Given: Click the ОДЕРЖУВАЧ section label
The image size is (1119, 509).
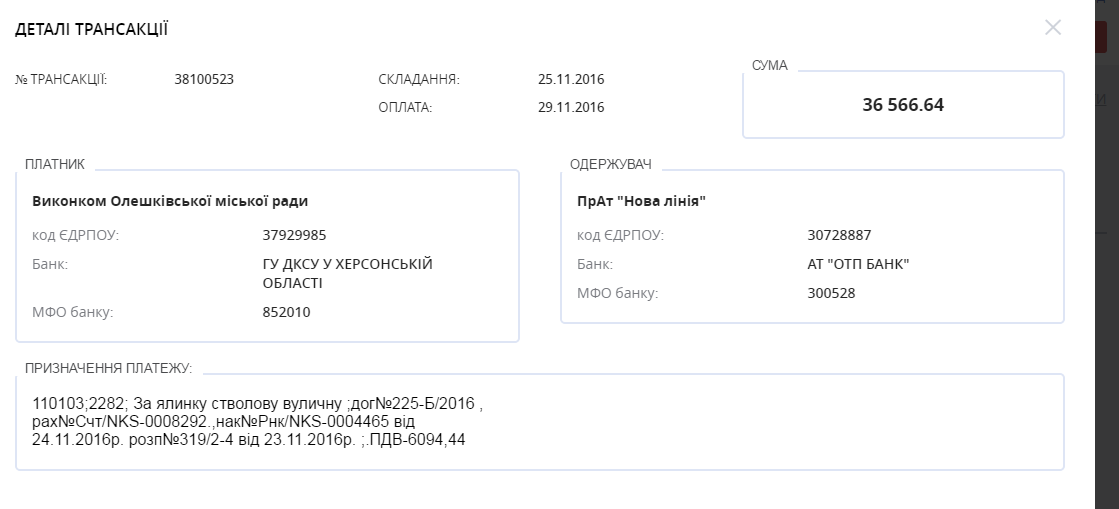Looking at the screenshot, I should pos(611,165).
